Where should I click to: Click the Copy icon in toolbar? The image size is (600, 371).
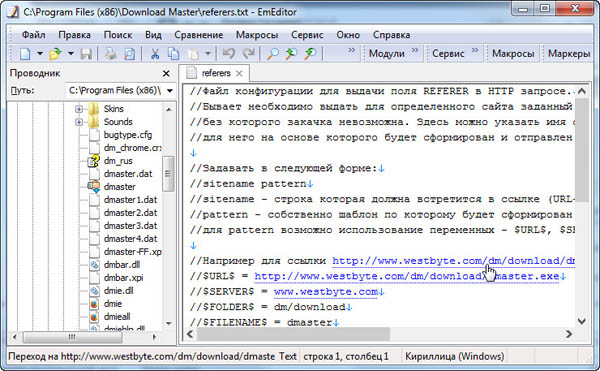(x=174, y=54)
